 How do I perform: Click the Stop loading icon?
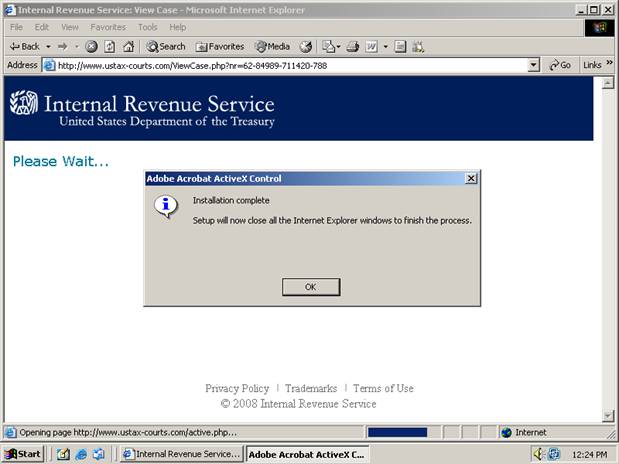(91, 47)
